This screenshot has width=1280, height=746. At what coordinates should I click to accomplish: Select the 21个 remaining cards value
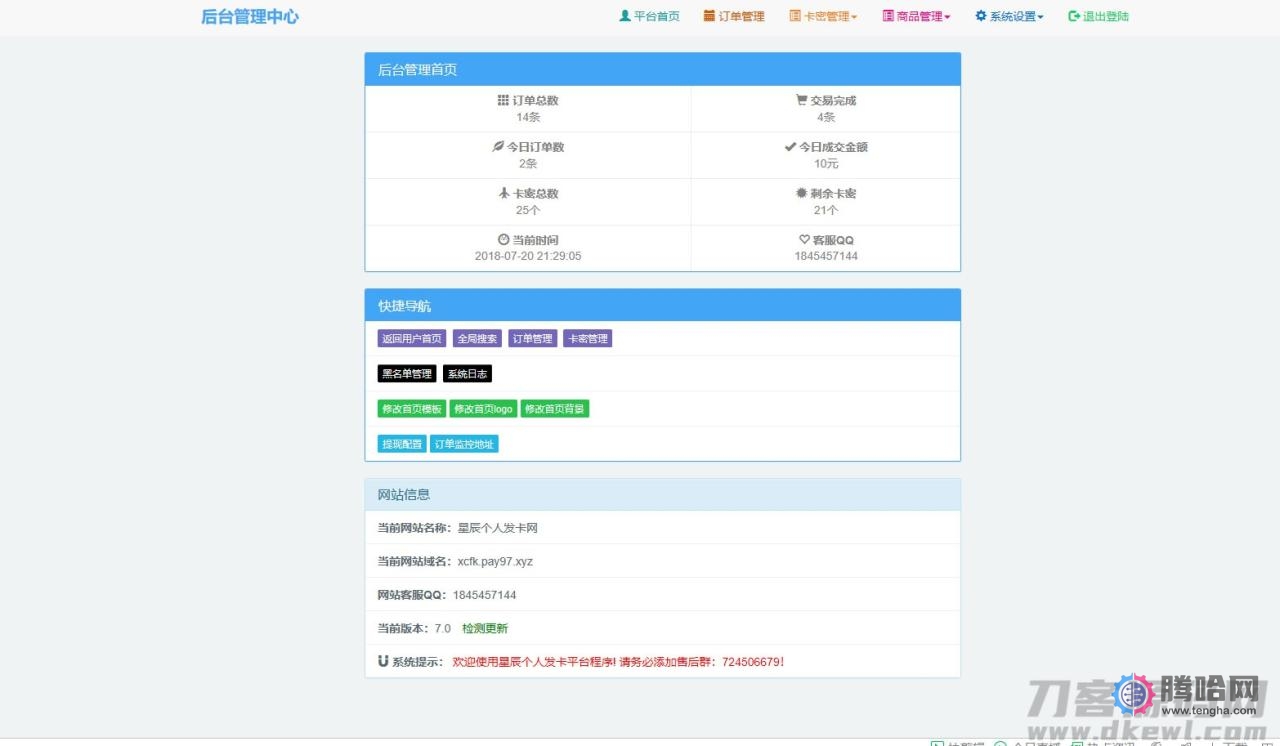(826, 210)
